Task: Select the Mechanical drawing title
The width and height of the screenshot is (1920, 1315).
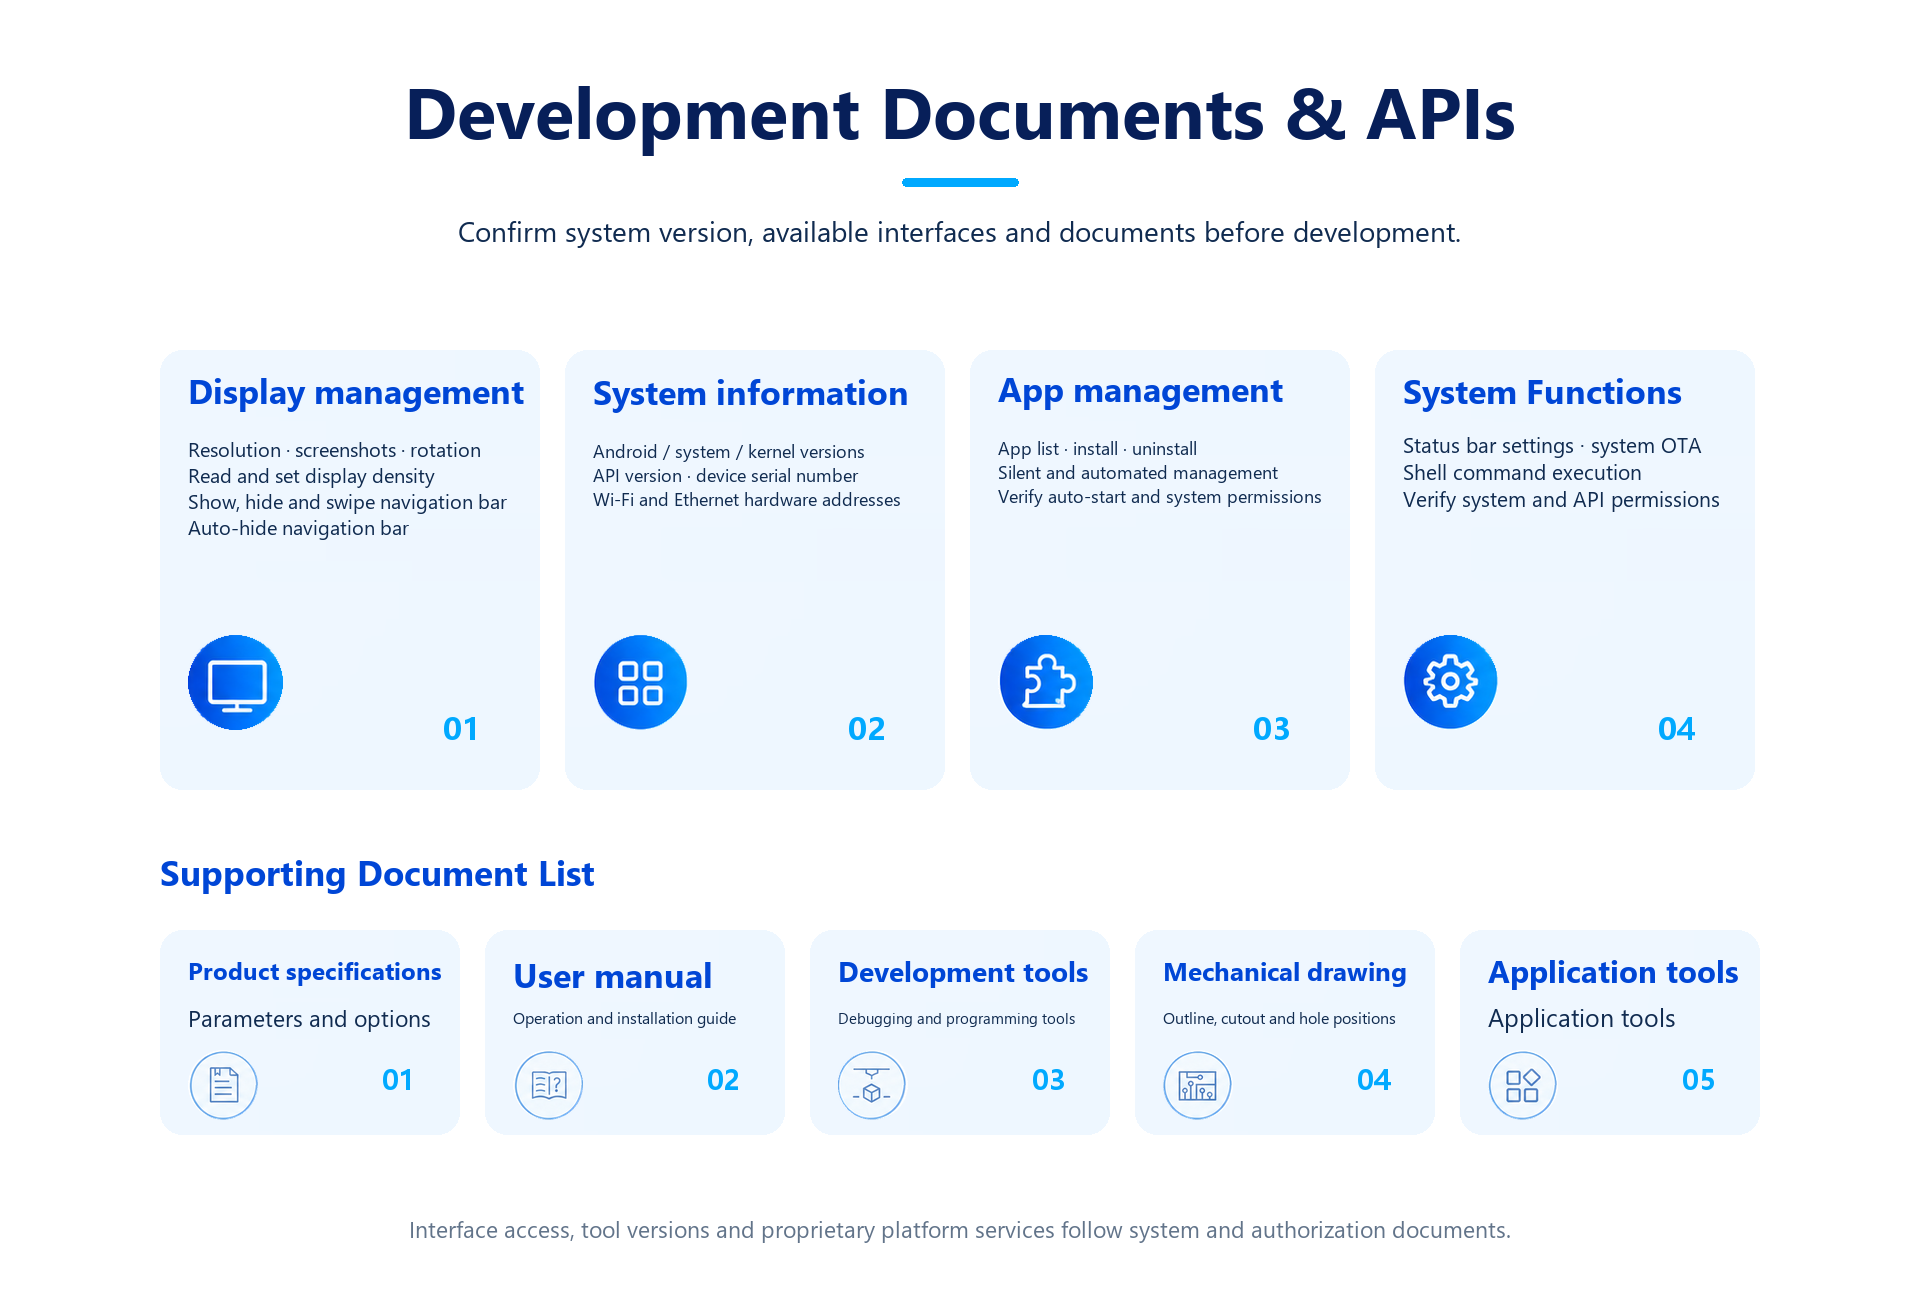Action: pos(1285,972)
